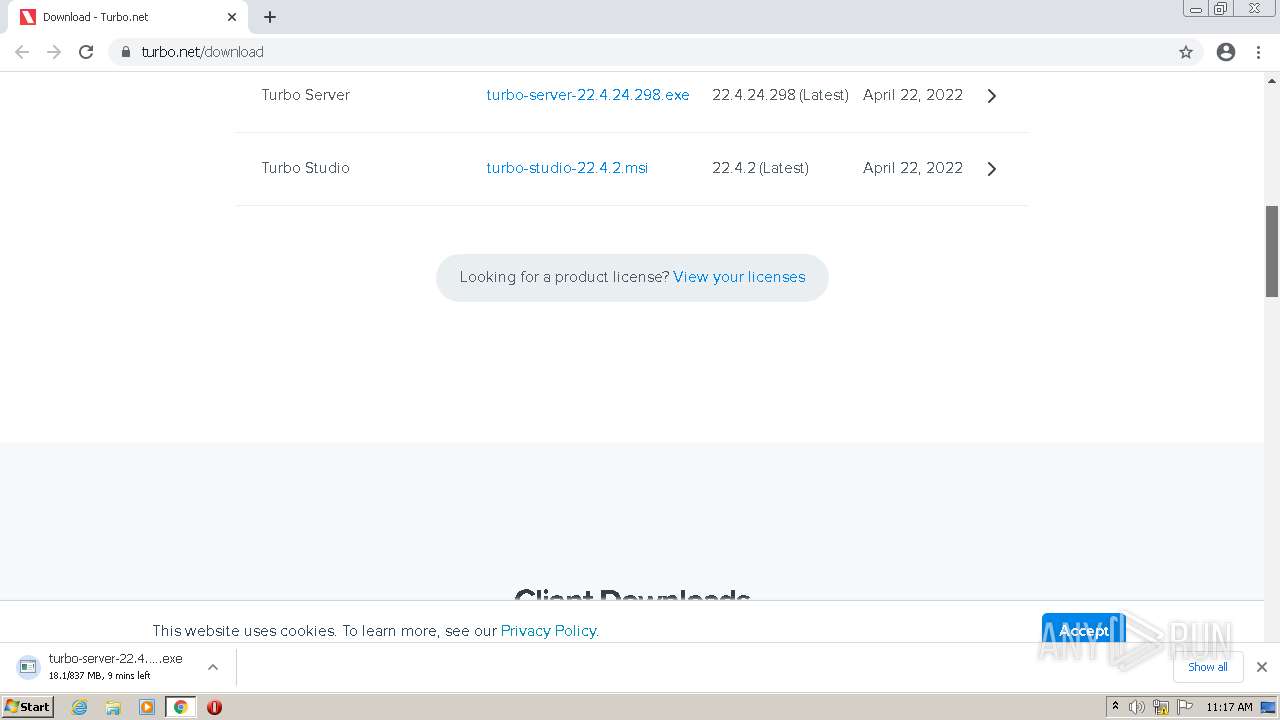Bookmark this page with the star
Viewport: 1280px width, 720px height.
point(1186,52)
